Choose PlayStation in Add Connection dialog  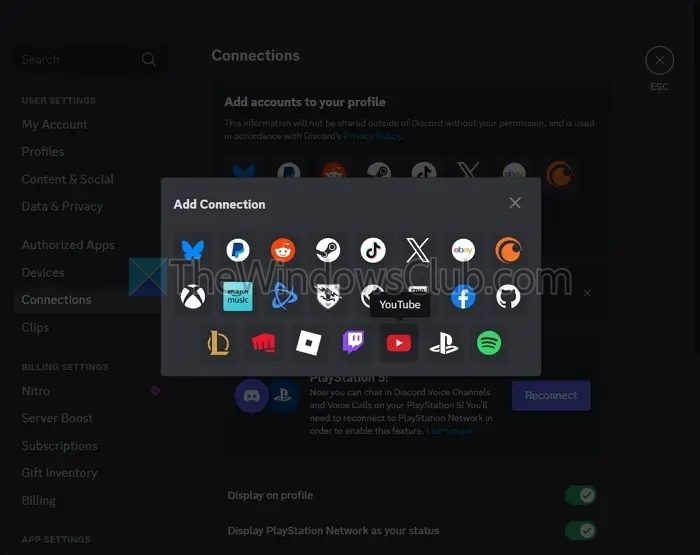[x=444, y=343]
